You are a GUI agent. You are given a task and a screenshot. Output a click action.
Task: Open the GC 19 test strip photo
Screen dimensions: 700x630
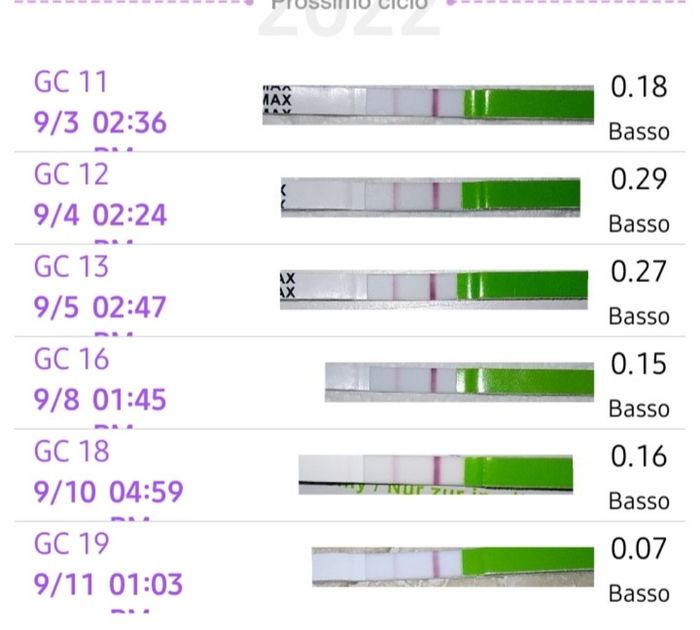[452, 565]
